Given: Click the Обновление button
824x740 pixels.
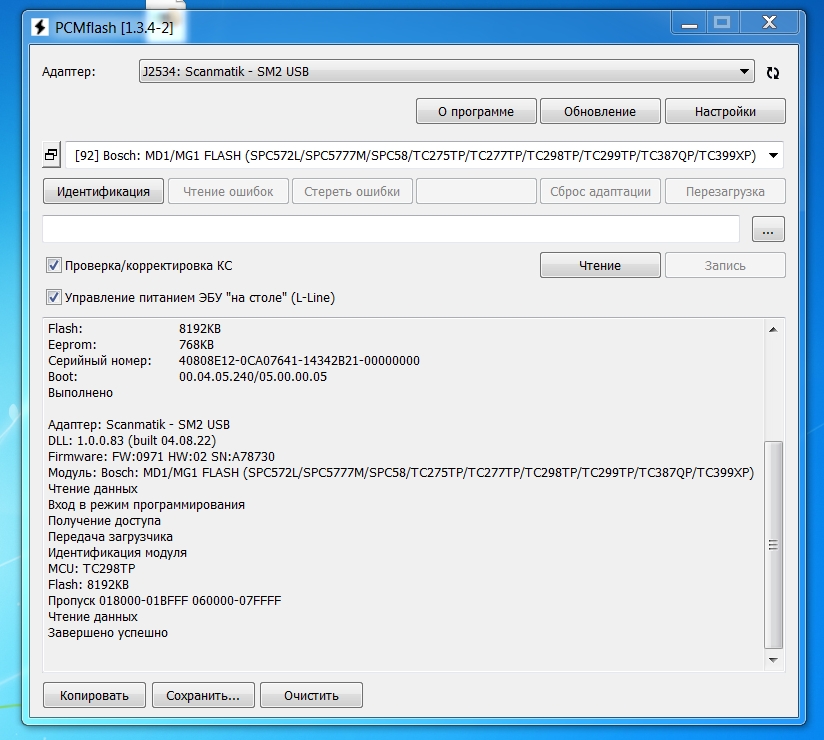Looking at the screenshot, I should click(600, 111).
